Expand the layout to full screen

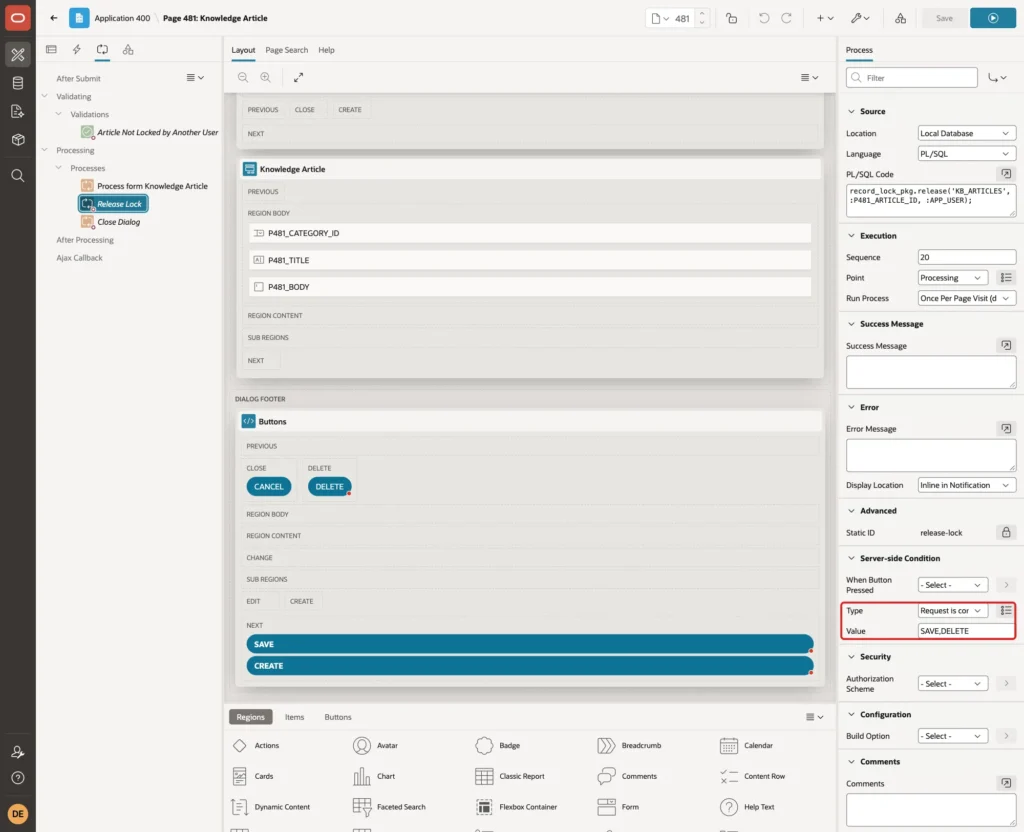pyautogui.click(x=298, y=77)
